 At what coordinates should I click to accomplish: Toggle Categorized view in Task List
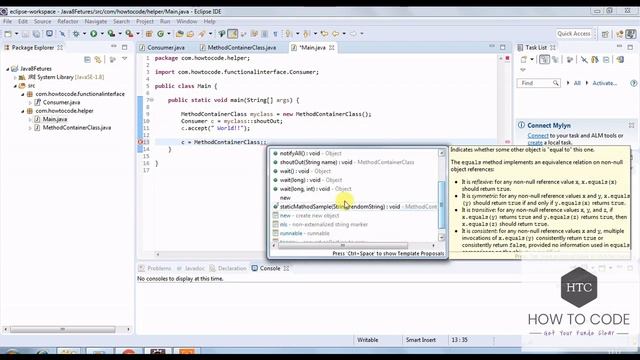pyautogui.click(x=544, y=60)
